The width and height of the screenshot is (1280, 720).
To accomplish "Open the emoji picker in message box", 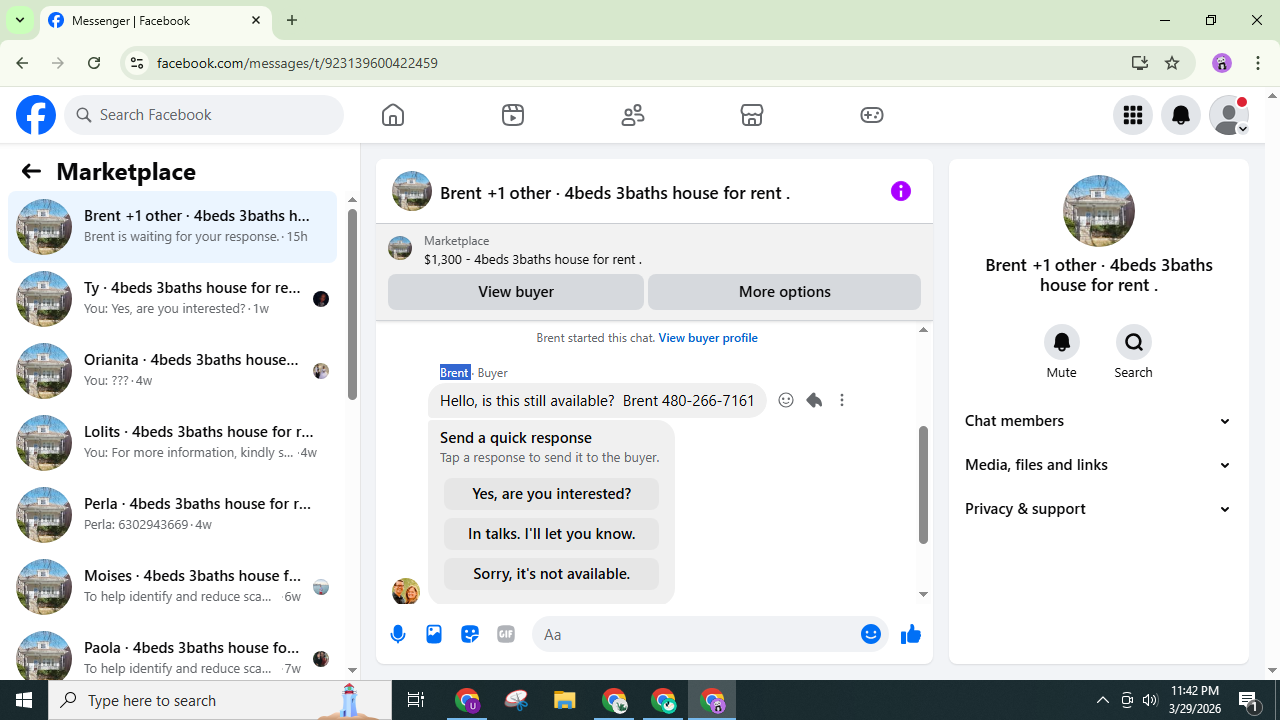I will pyautogui.click(x=871, y=634).
